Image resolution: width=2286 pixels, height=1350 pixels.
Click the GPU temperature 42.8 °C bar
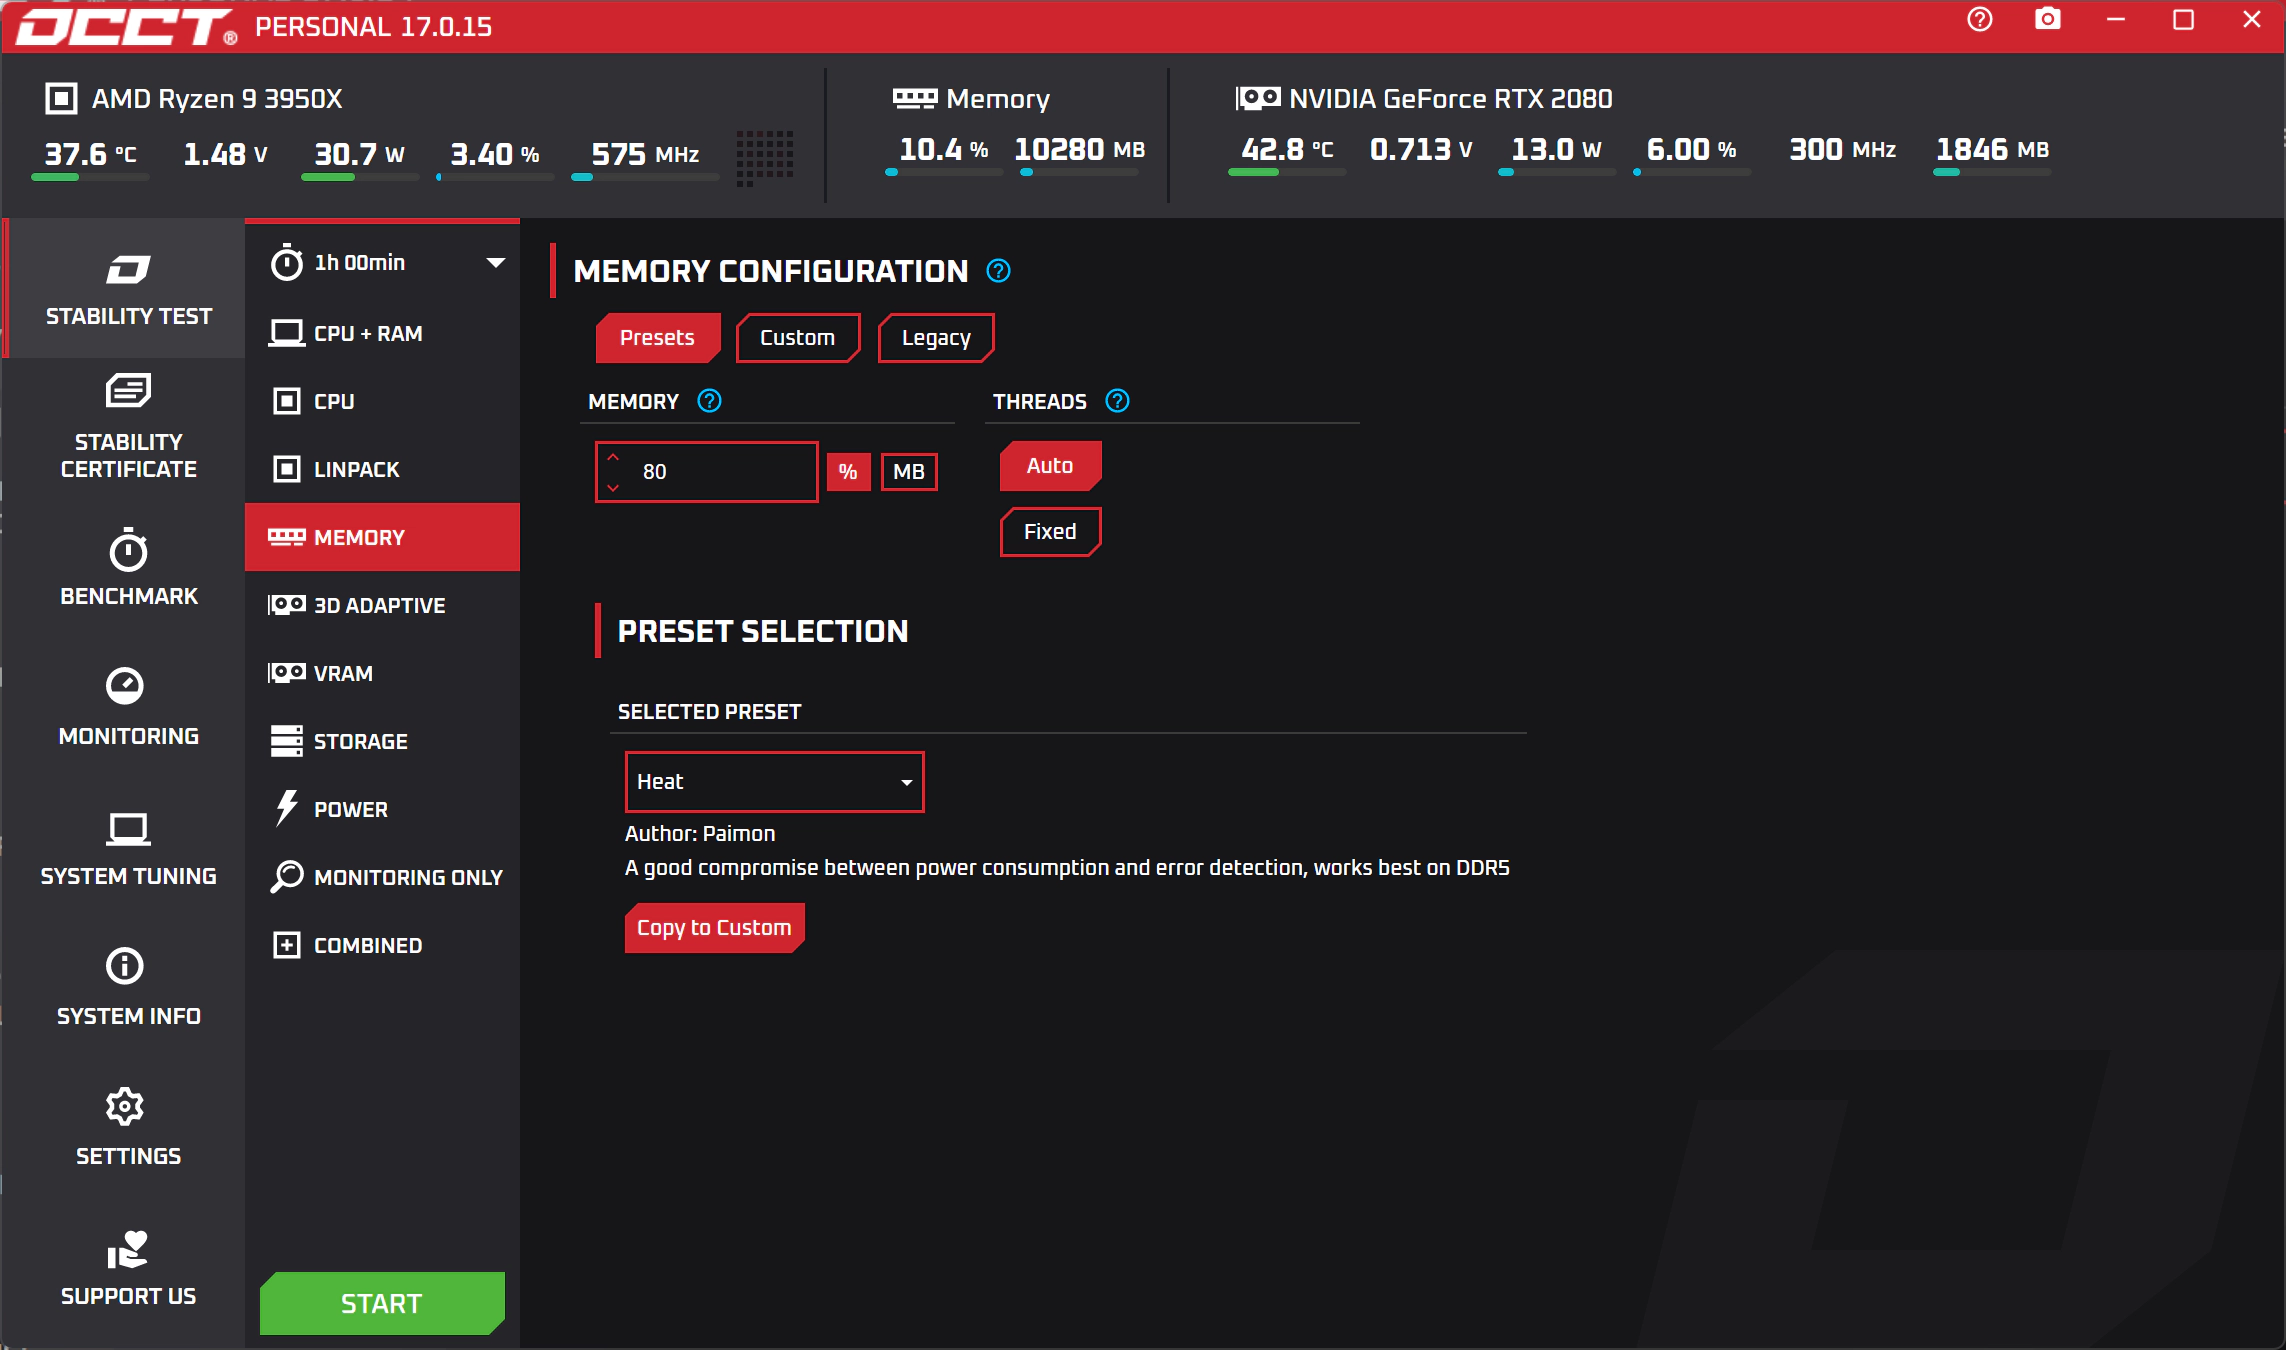[1287, 172]
